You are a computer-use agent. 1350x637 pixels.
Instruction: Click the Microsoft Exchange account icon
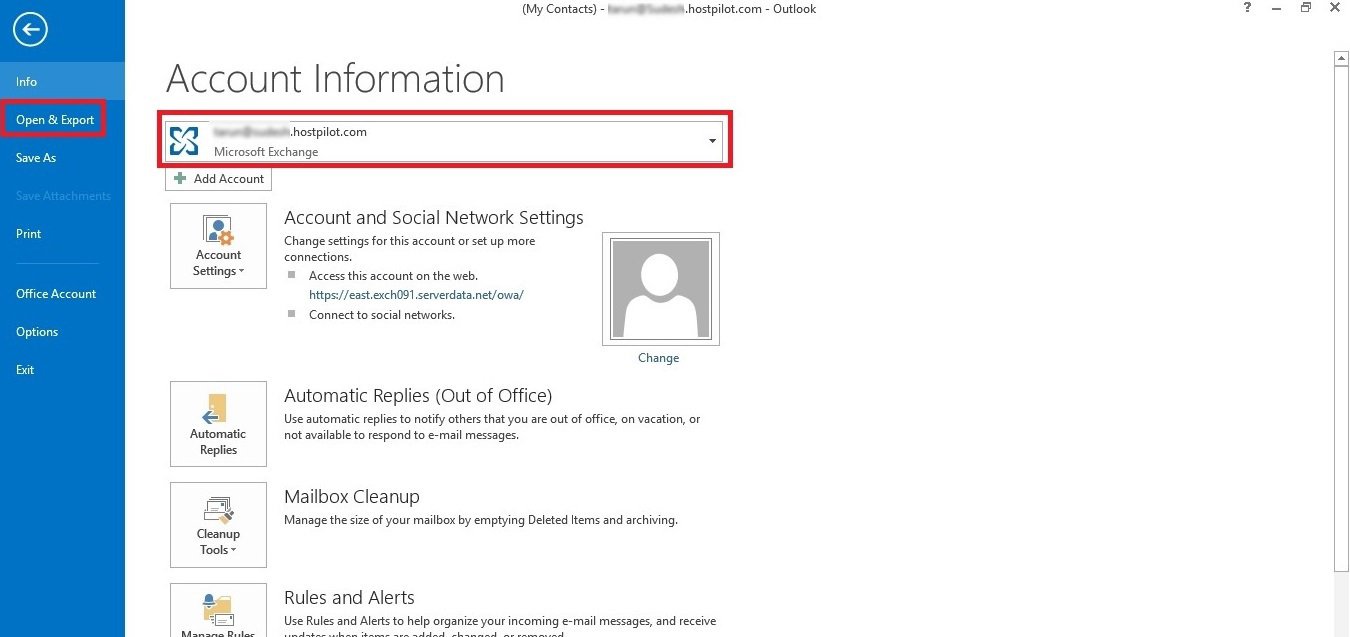184,141
